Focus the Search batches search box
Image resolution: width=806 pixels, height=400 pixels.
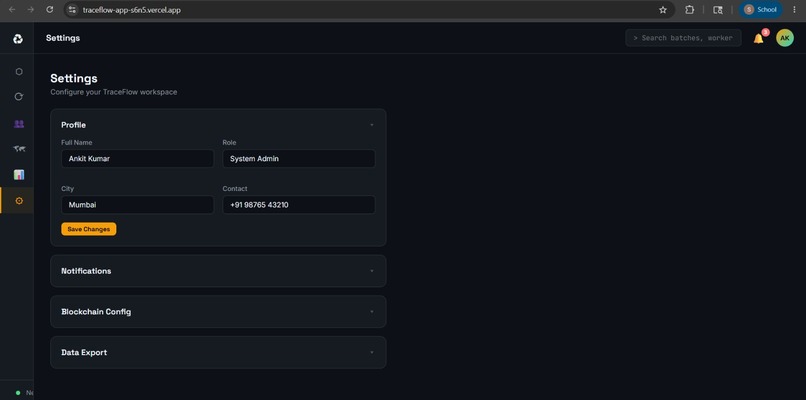683,38
